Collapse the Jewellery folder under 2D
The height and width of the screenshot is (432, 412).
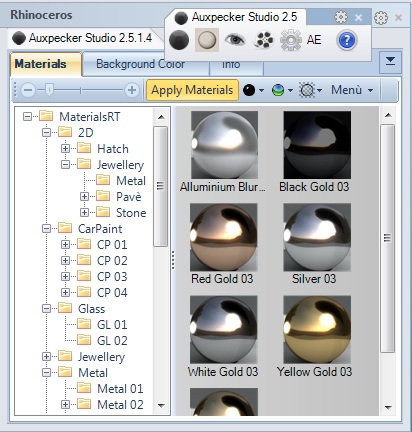pos(65,165)
